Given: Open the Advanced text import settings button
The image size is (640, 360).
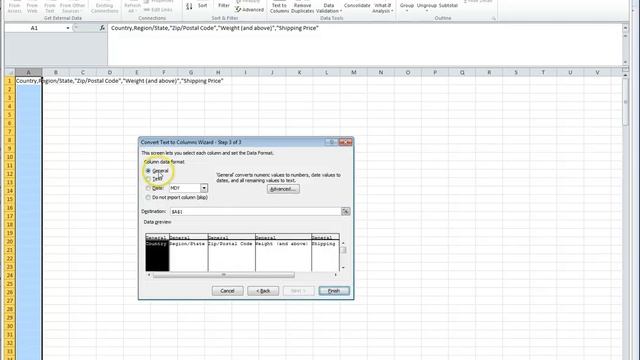Looking at the screenshot, I should [x=283, y=189].
